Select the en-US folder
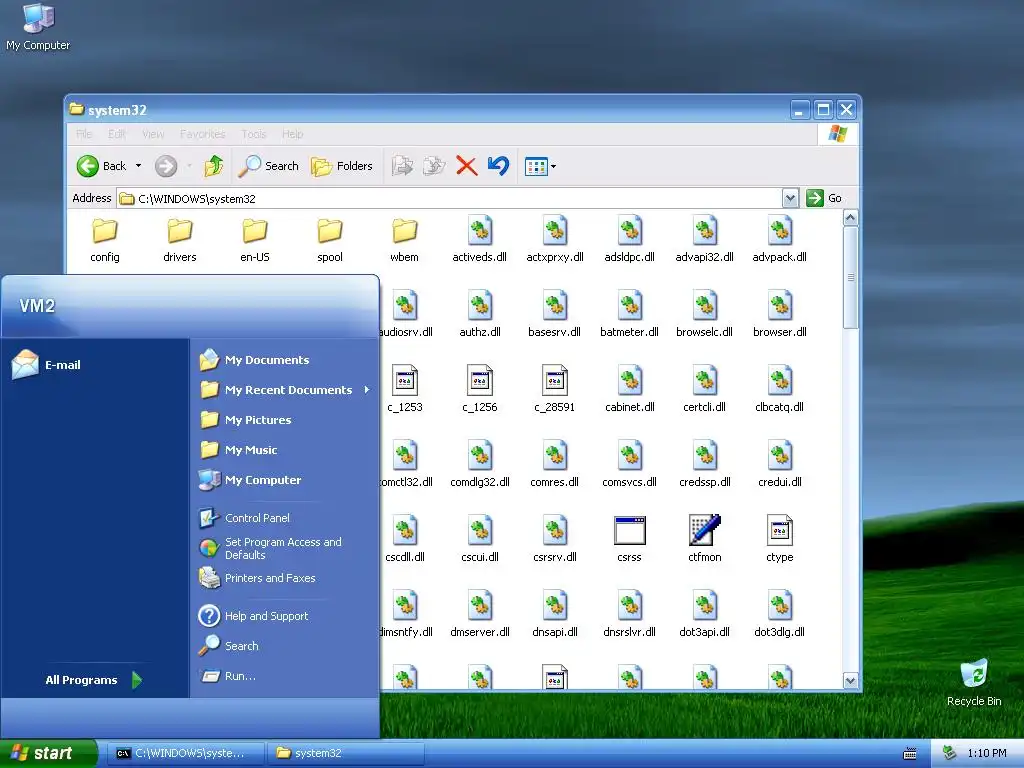This screenshot has height=768, width=1024. [255, 240]
